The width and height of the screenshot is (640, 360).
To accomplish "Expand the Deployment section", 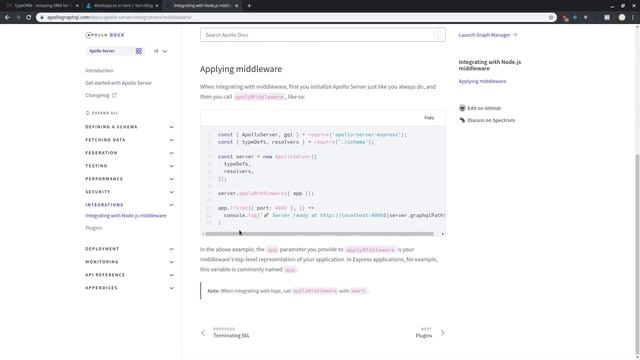I will tap(129, 249).
